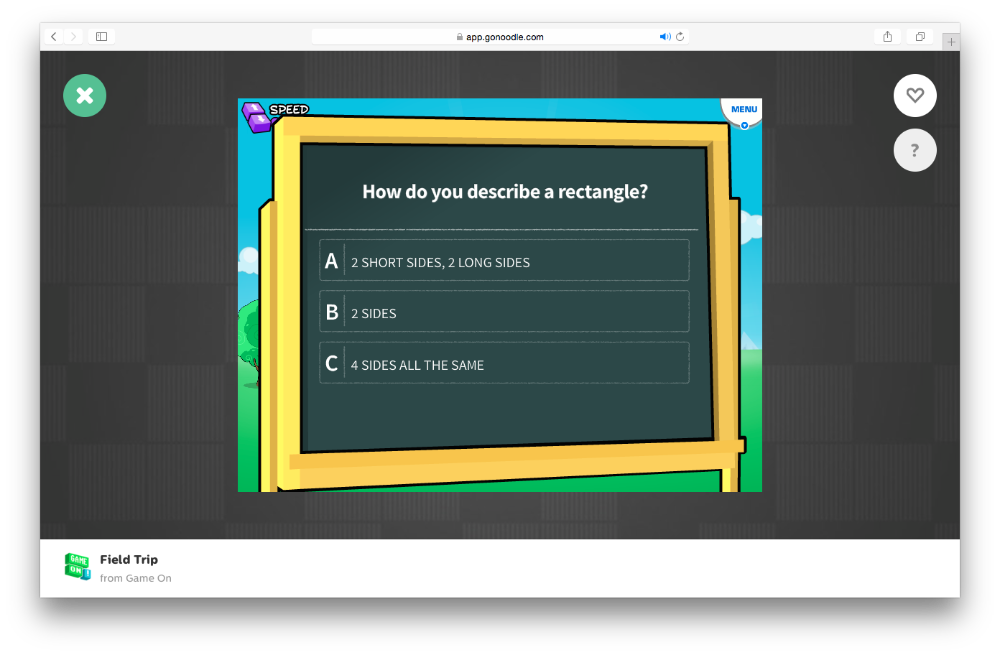The image size is (1000, 655).
Task: Mute the tab audio speaker icon
Action: [665, 37]
